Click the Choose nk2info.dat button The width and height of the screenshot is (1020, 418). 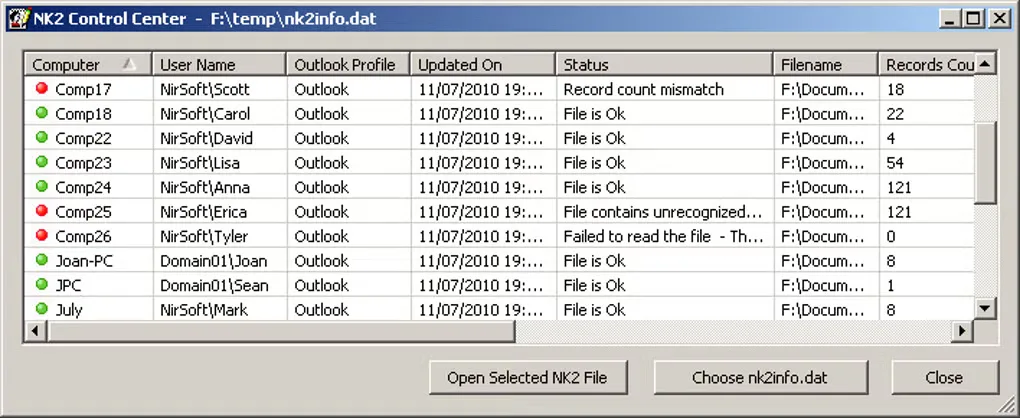[760, 378]
